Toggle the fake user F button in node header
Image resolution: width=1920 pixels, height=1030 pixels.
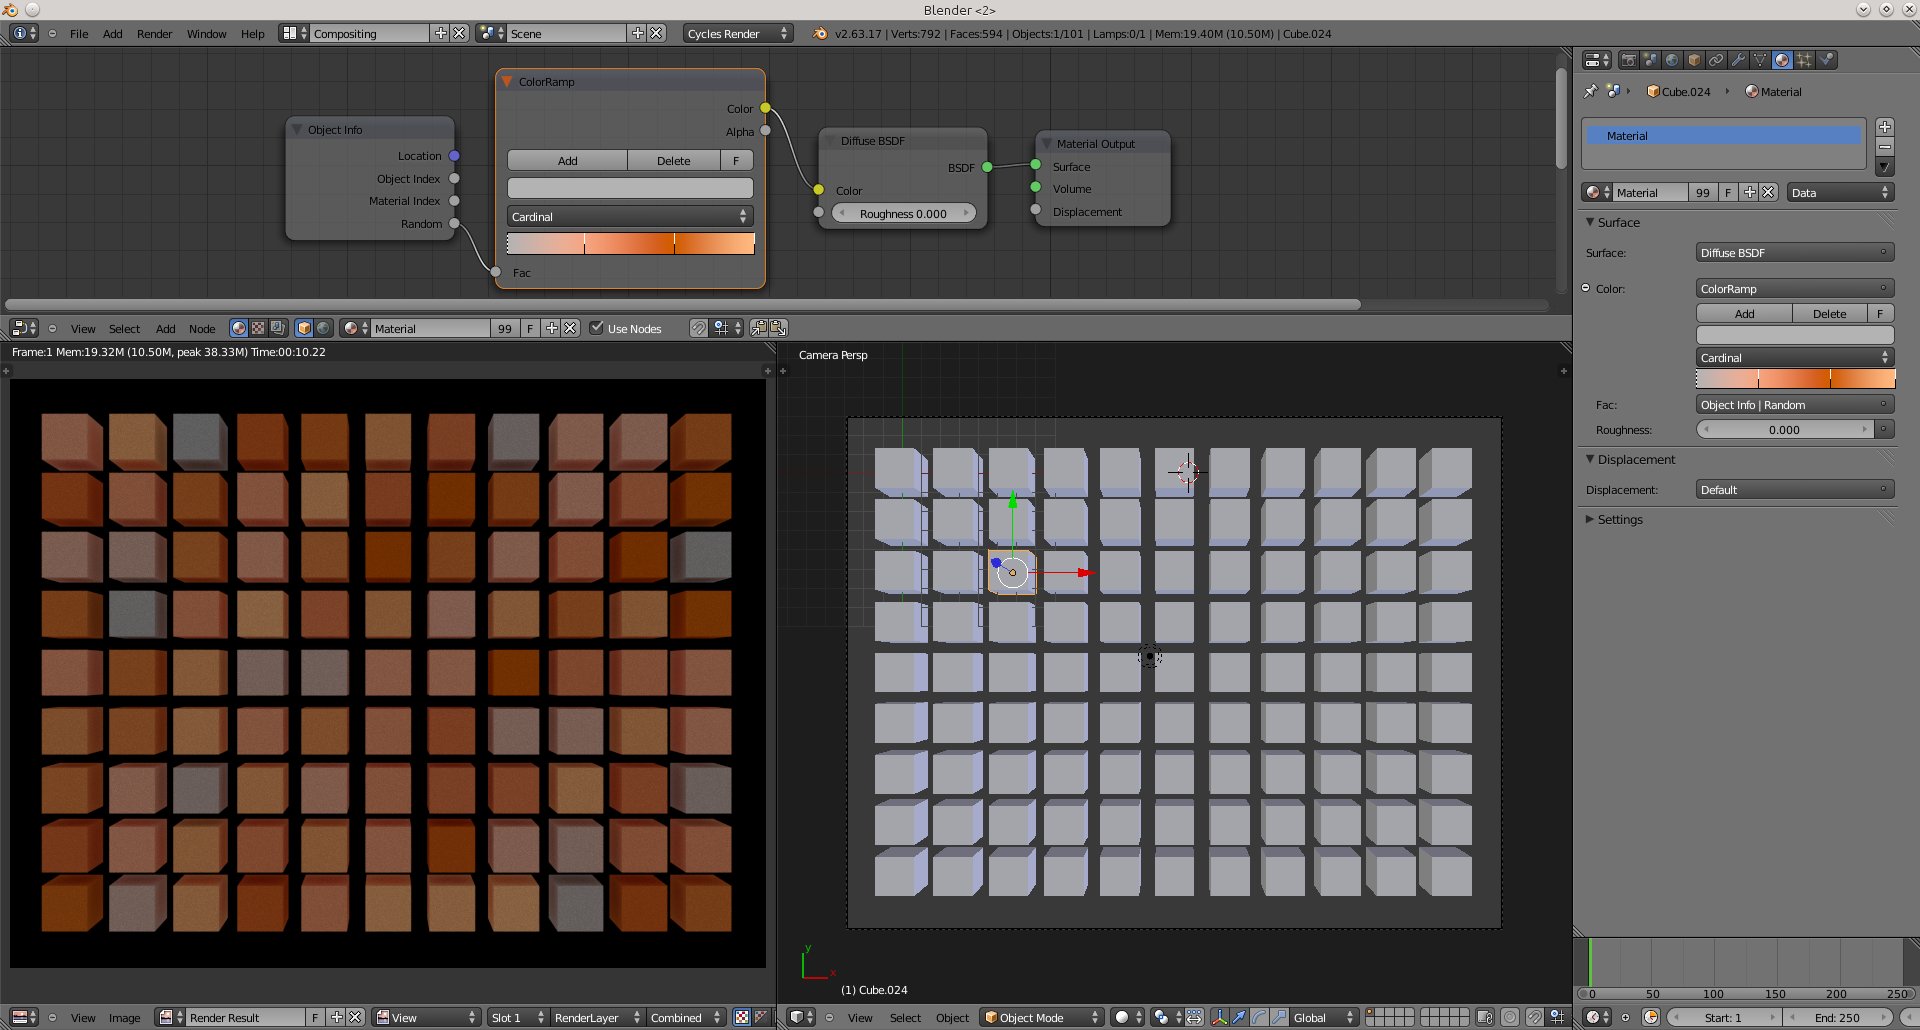pos(529,328)
